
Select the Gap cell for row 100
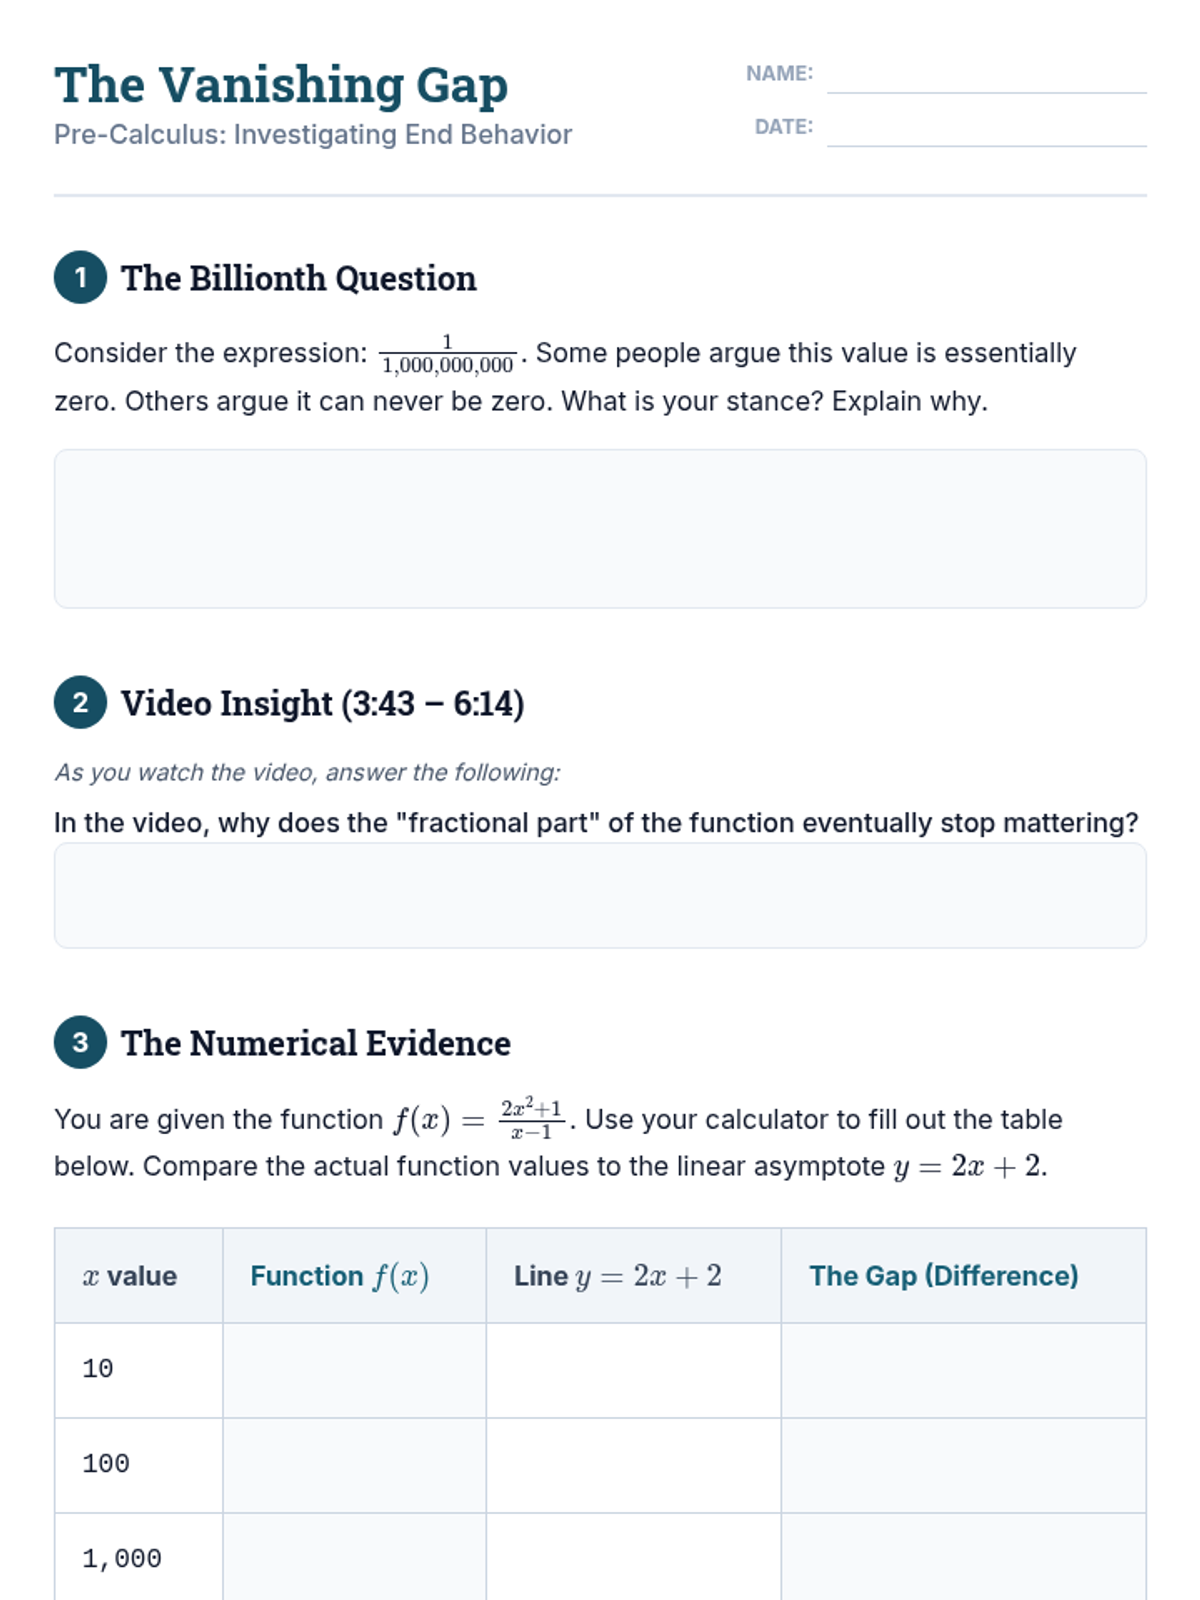(x=963, y=1465)
